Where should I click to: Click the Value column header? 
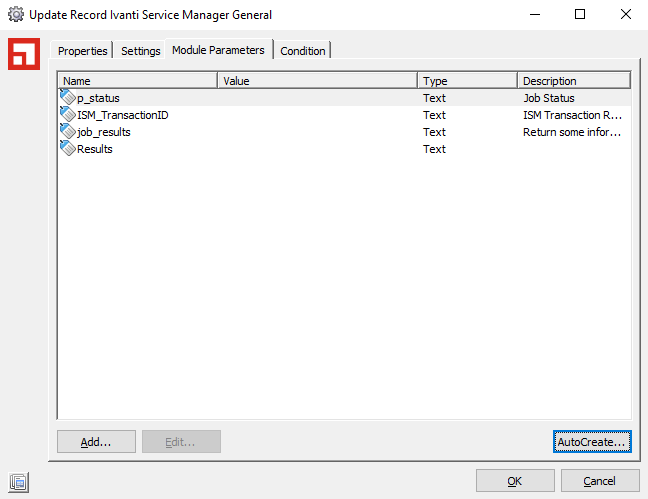click(x=317, y=81)
